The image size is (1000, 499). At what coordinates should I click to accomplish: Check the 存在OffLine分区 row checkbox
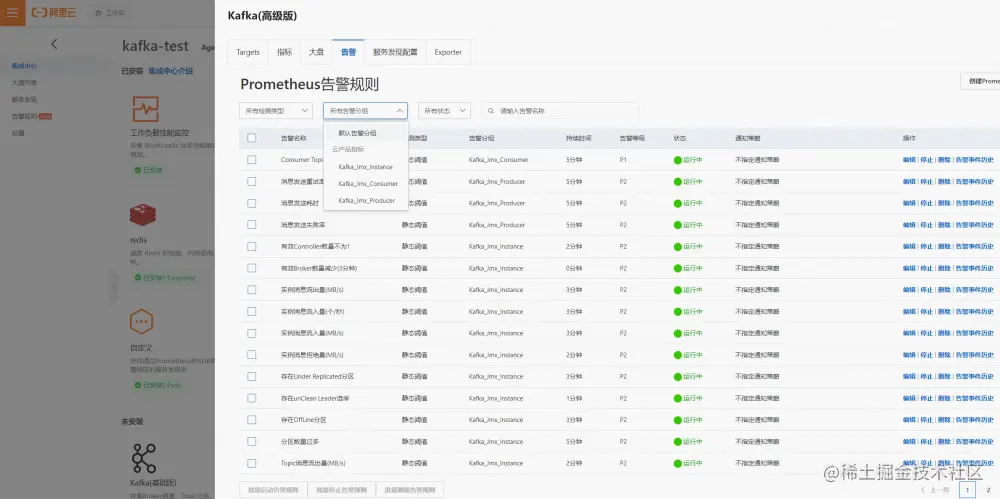[251, 420]
